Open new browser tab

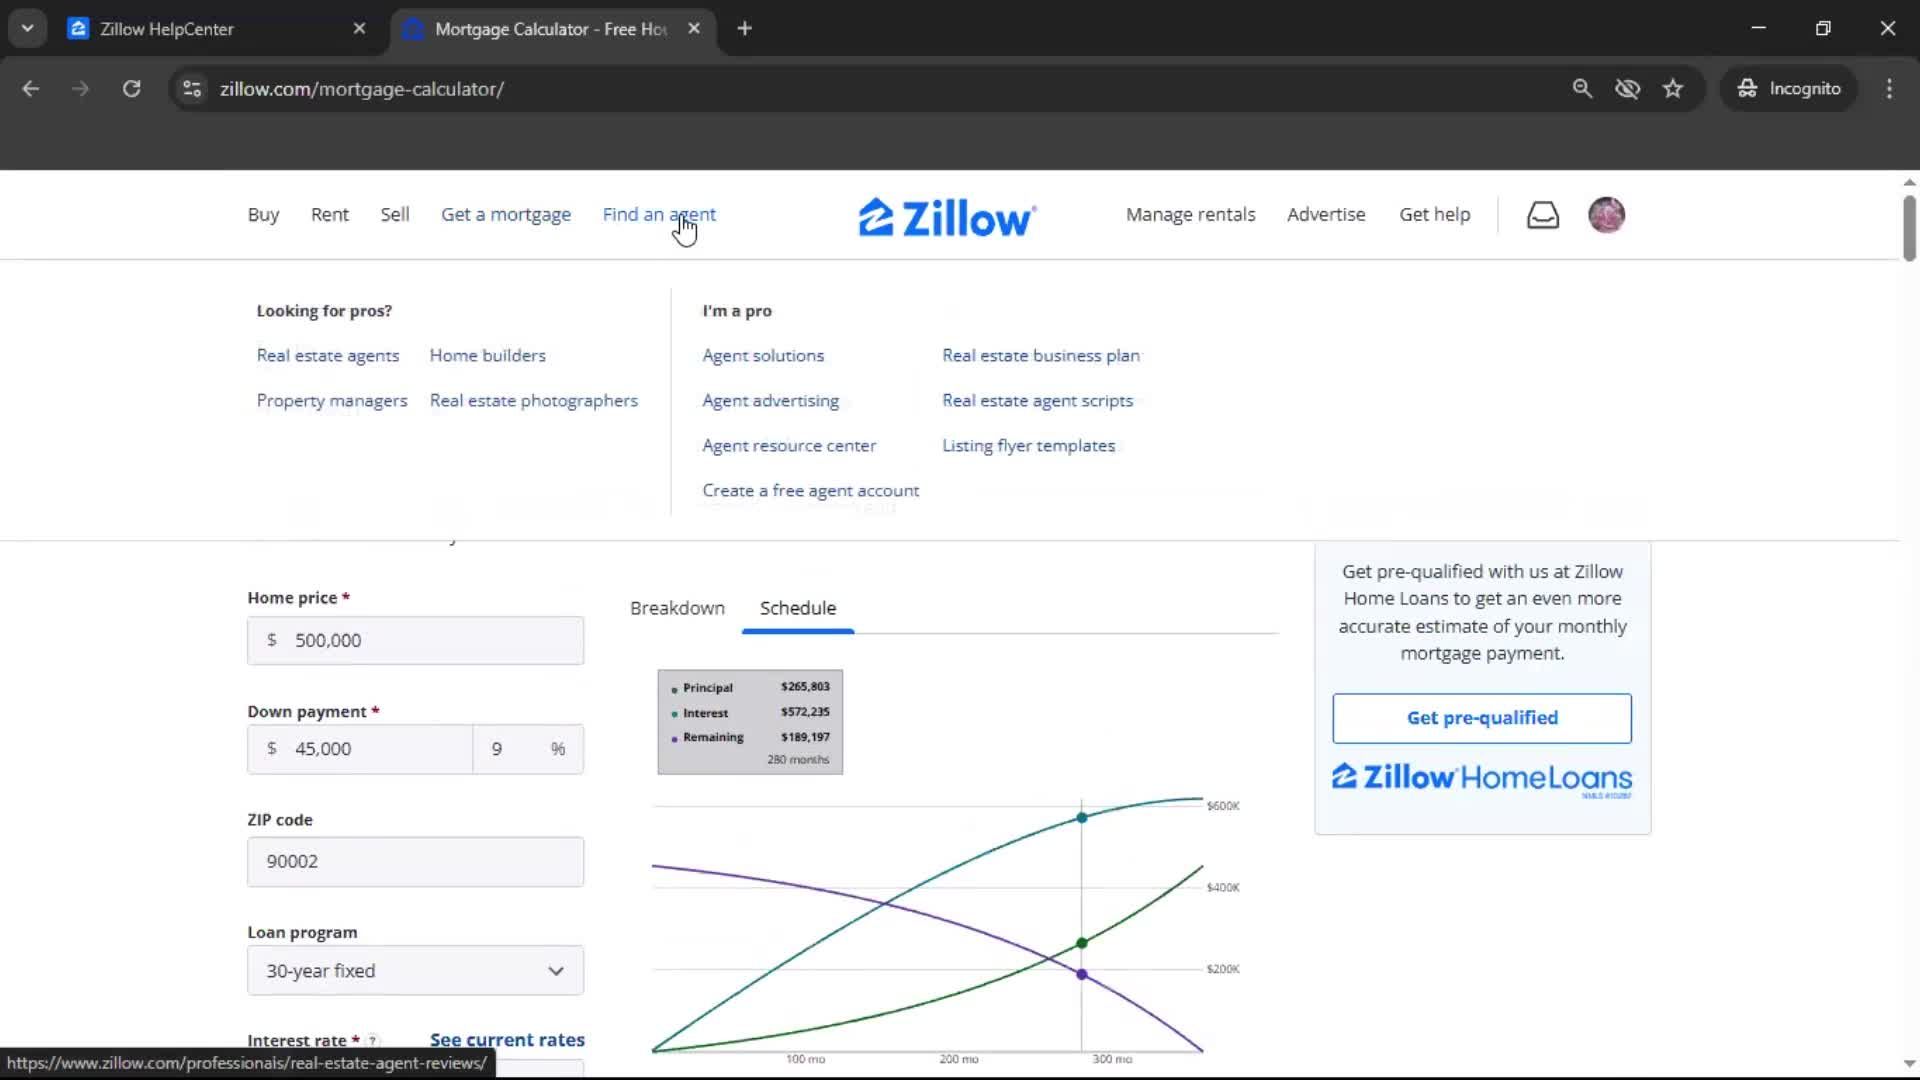744,29
